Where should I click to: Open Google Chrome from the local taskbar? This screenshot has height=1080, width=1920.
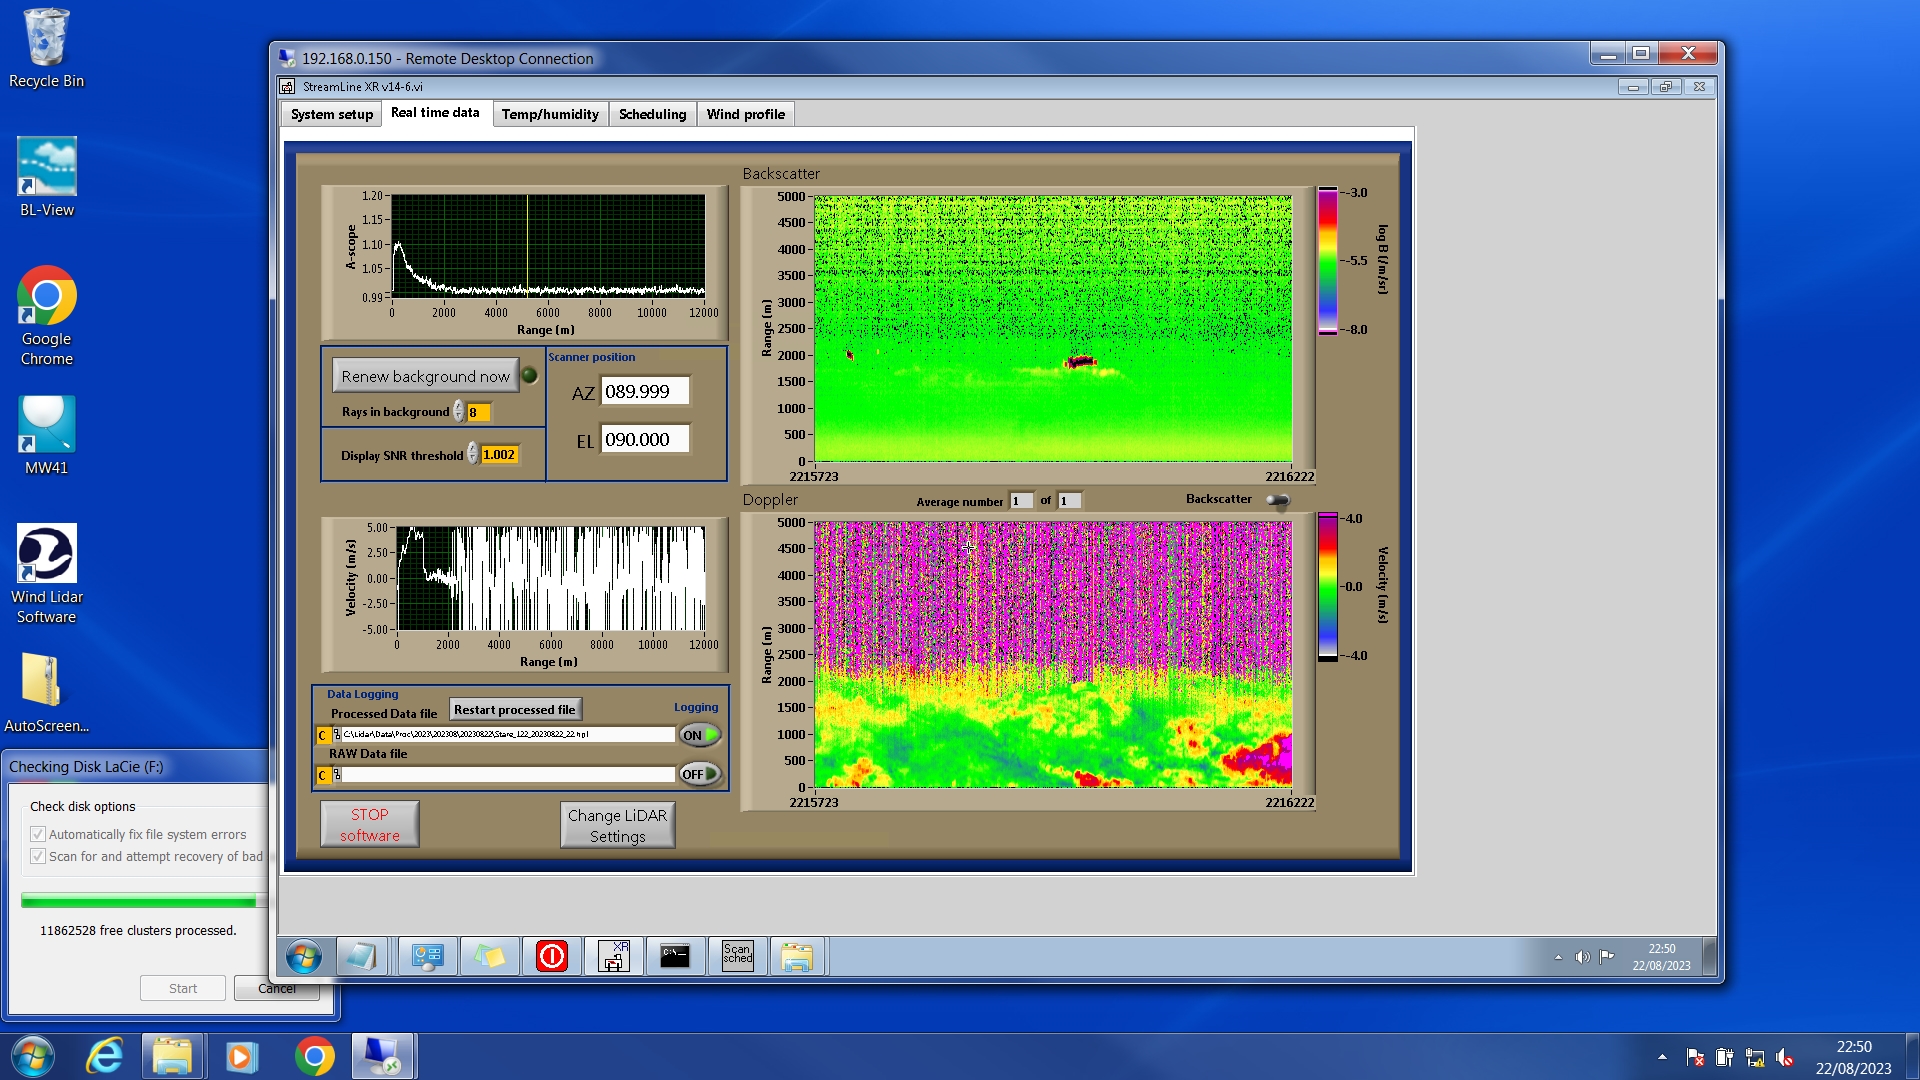314,1056
